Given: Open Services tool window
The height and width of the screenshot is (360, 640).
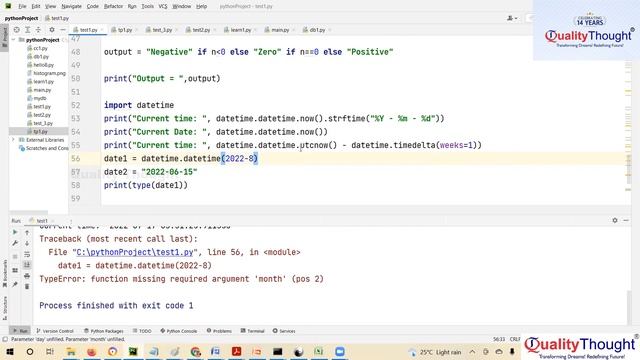Looking at the screenshot, I should 284,331.
